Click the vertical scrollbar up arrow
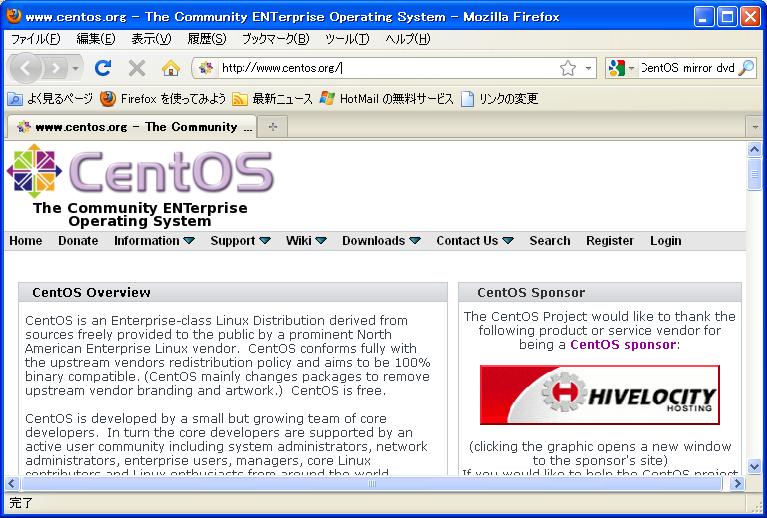The width and height of the screenshot is (767, 518). [754, 149]
